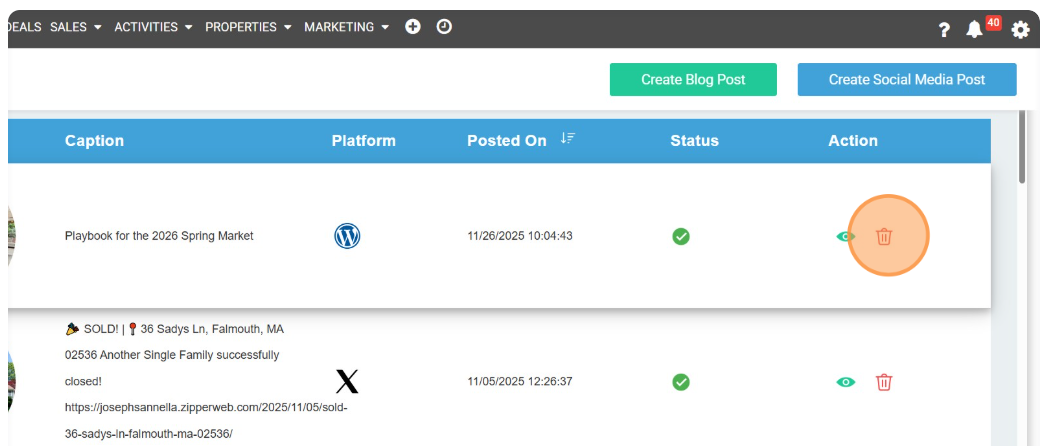The height and width of the screenshot is (446, 1056).
Task: View the SOLD Sadys Ln post via eye icon
Action: tap(846, 382)
